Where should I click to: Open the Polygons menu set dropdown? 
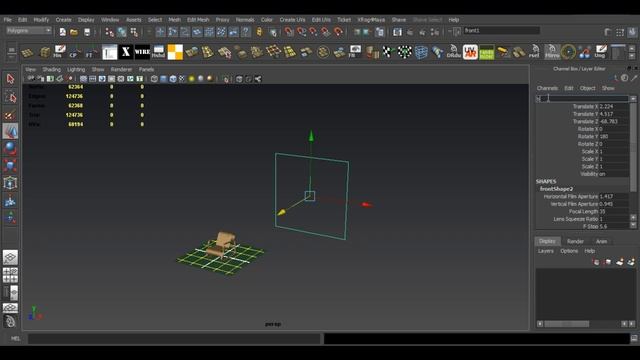tap(29, 31)
